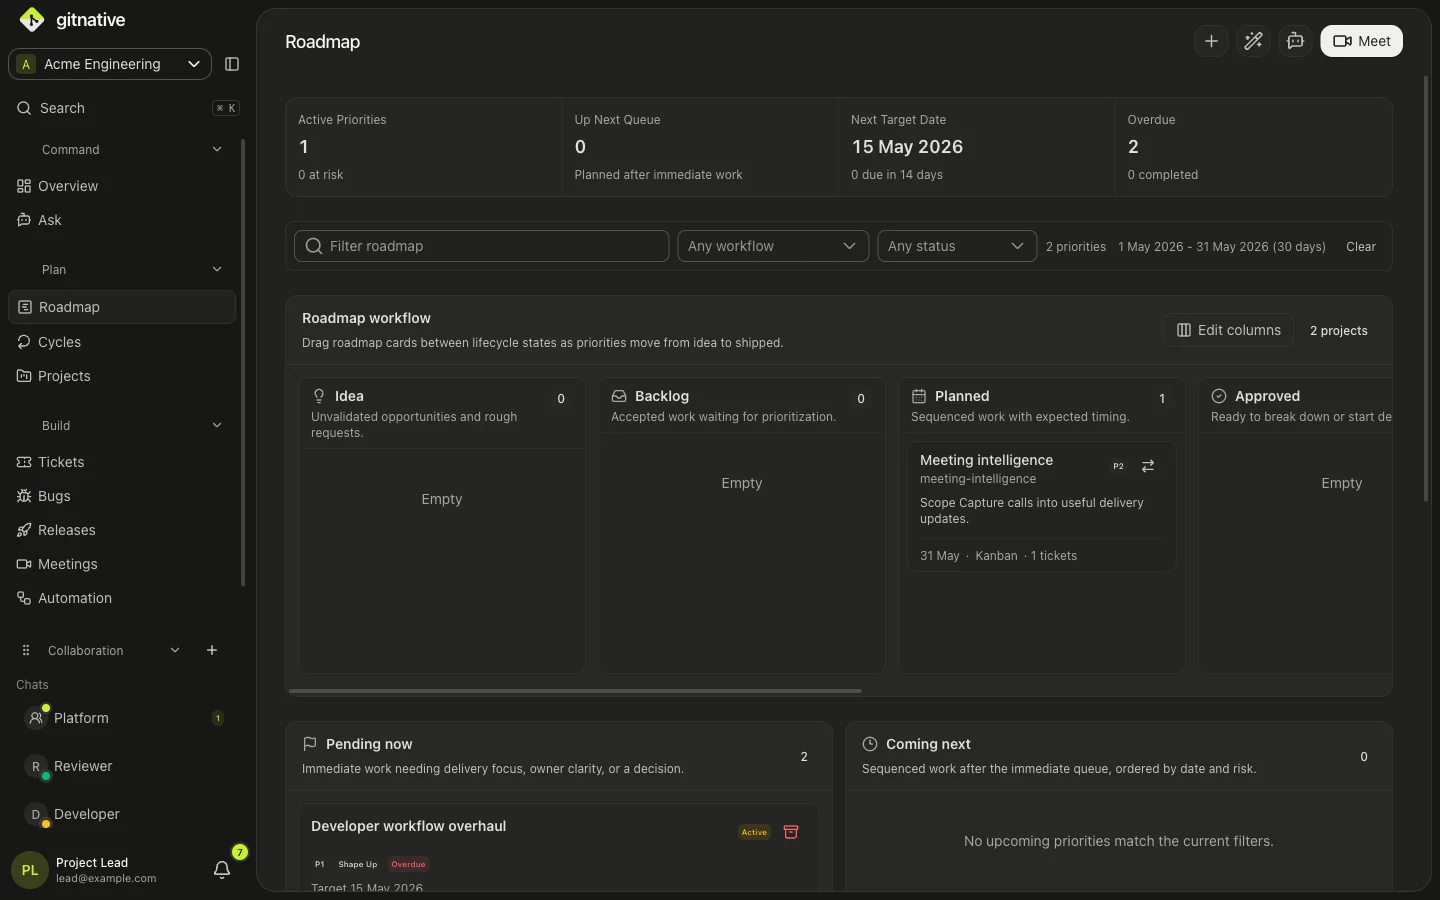
Task: Open the Ask page
Action: tap(122, 220)
